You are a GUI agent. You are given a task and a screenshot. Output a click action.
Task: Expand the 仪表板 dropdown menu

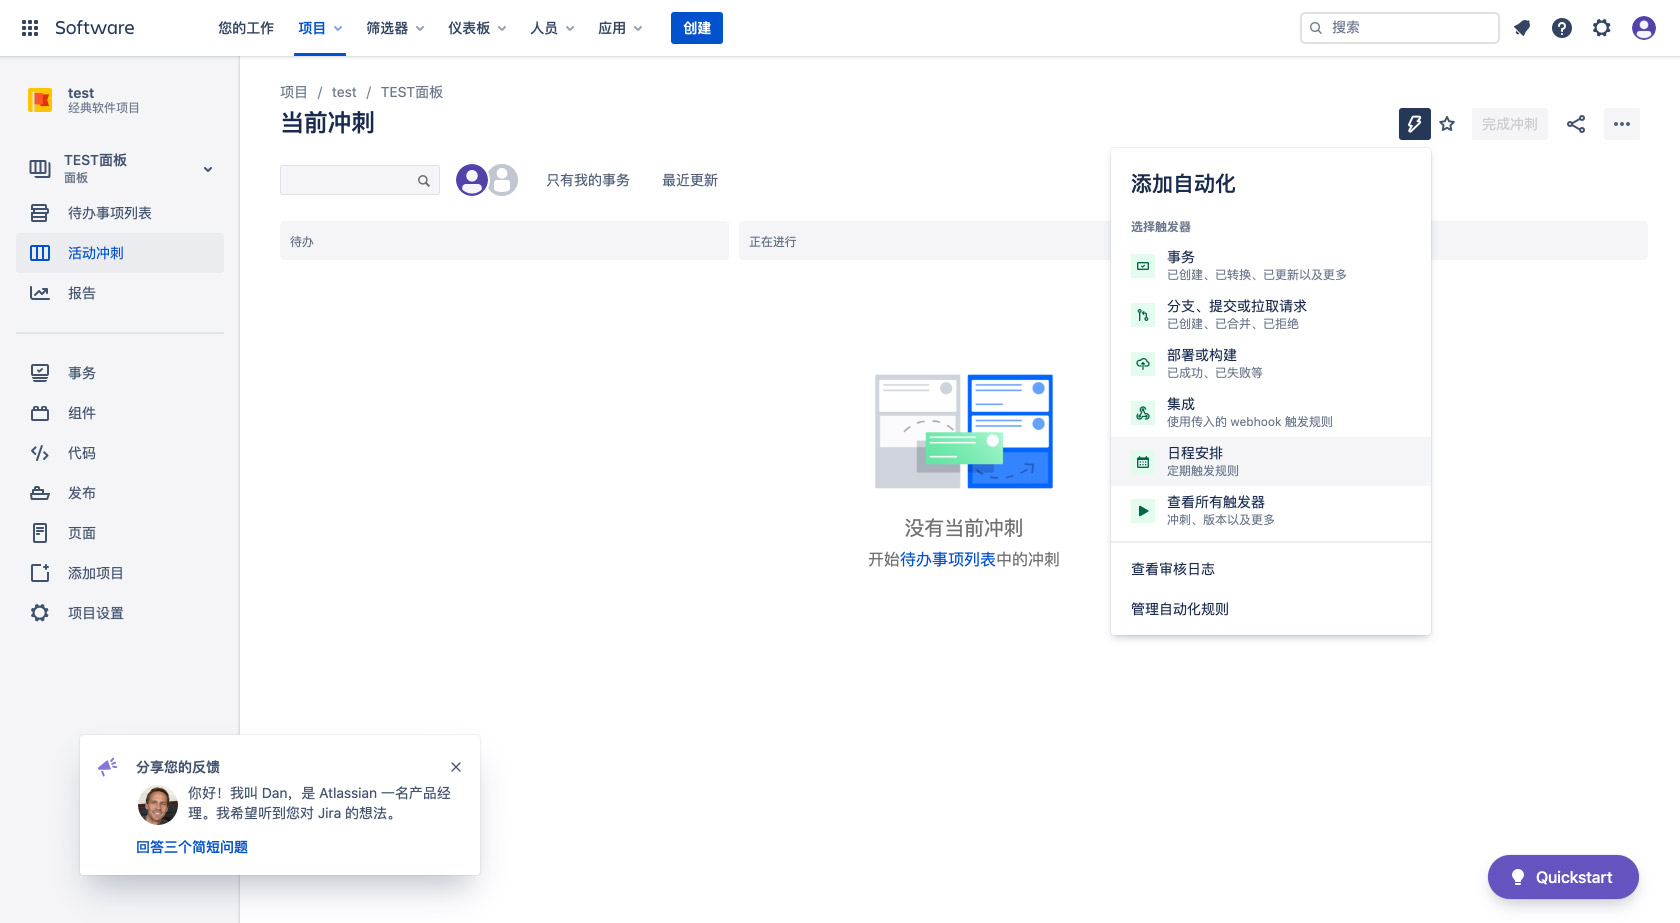(x=477, y=28)
